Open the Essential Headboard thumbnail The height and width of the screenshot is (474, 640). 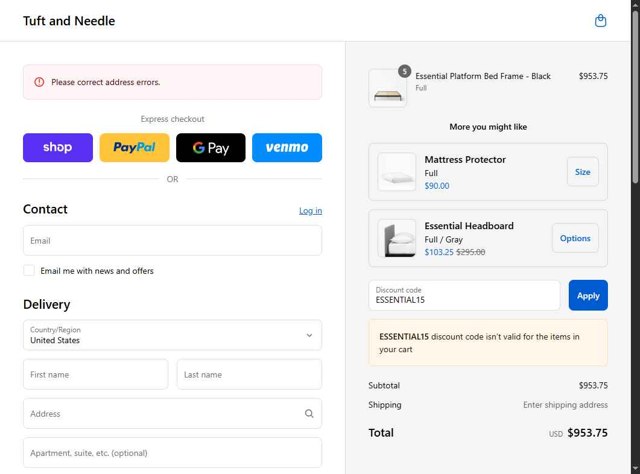[396, 238]
